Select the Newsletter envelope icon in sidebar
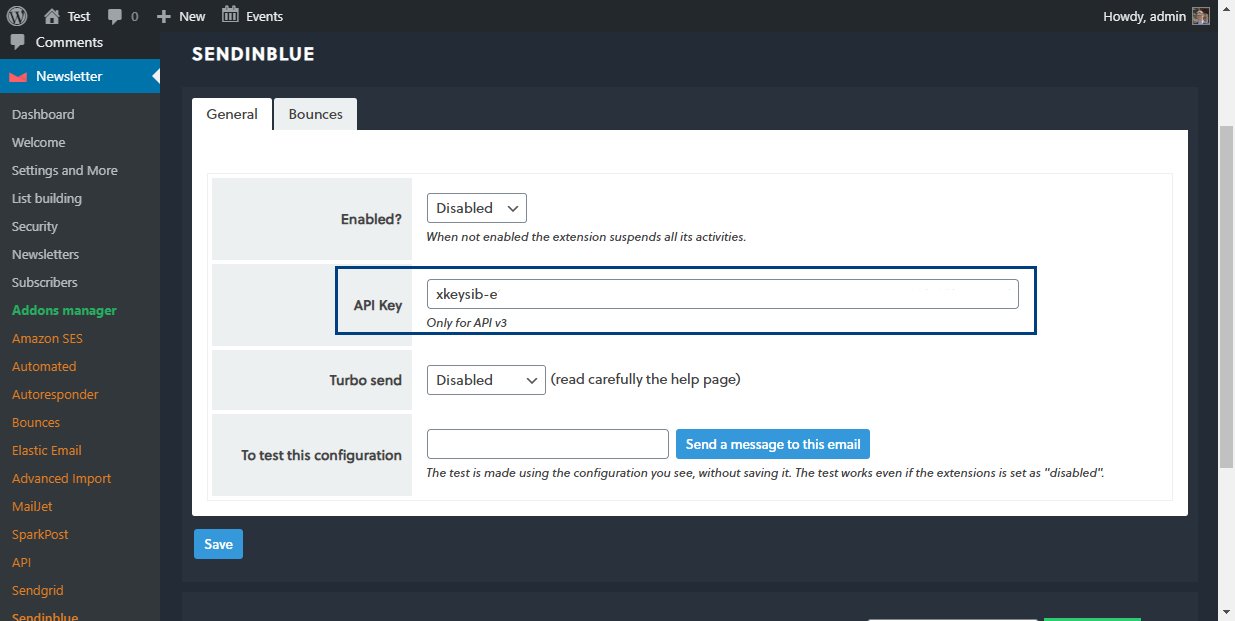The width and height of the screenshot is (1235, 621). coord(18,76)
